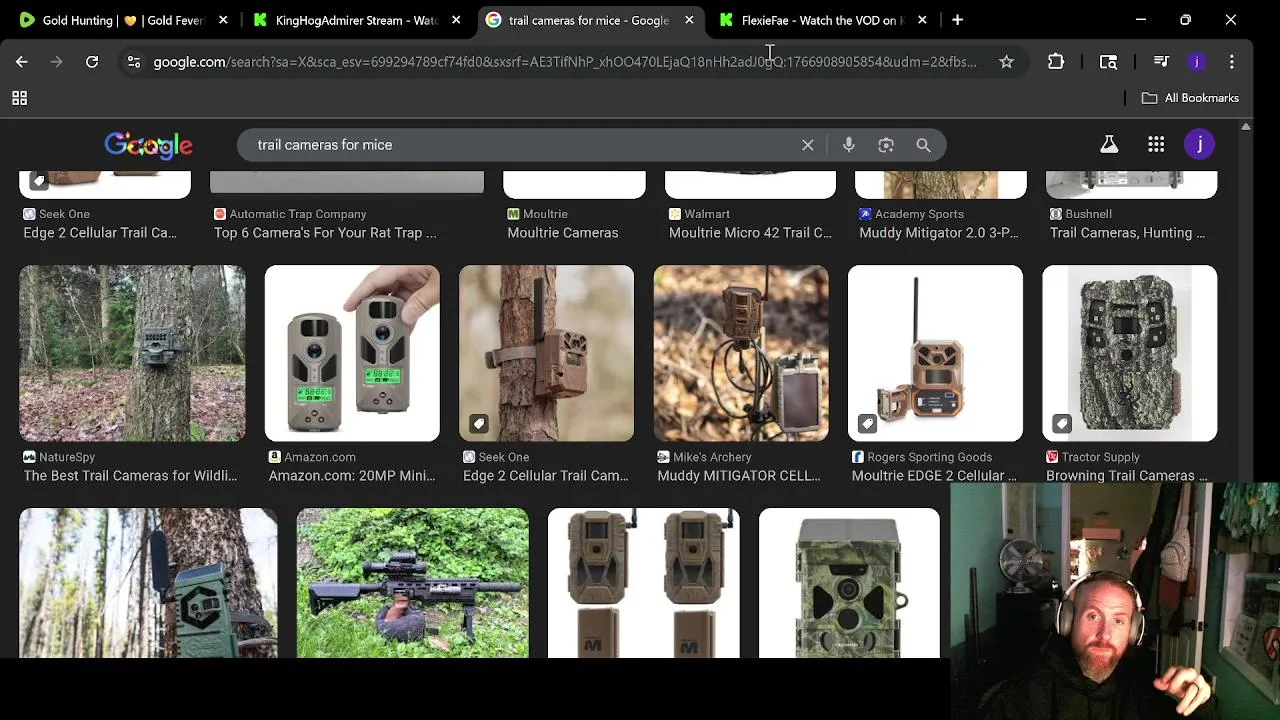This screenshot has width=1280, height=720.
Task: Open the Amazon 20MP mini camera image
Action: [352, 353]
